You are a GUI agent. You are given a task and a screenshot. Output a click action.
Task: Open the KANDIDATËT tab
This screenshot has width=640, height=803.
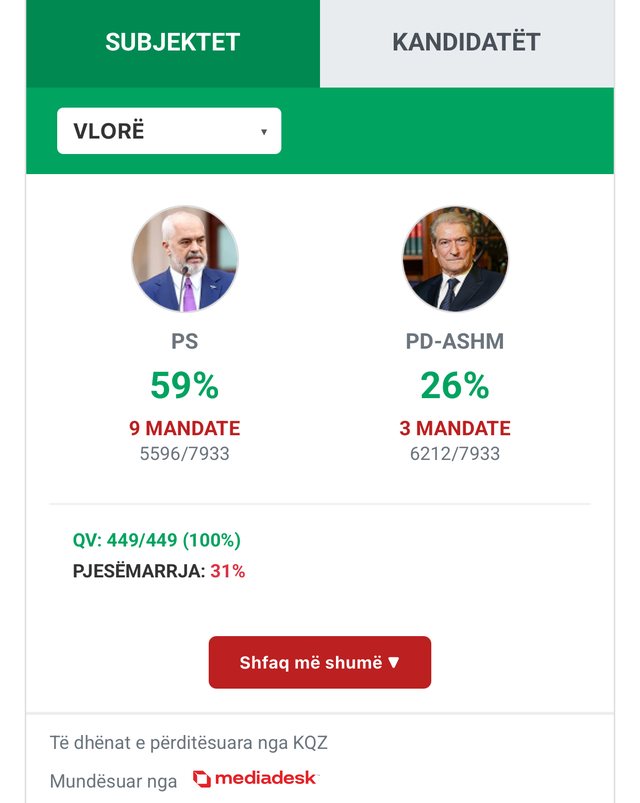[x=467, y=43]
